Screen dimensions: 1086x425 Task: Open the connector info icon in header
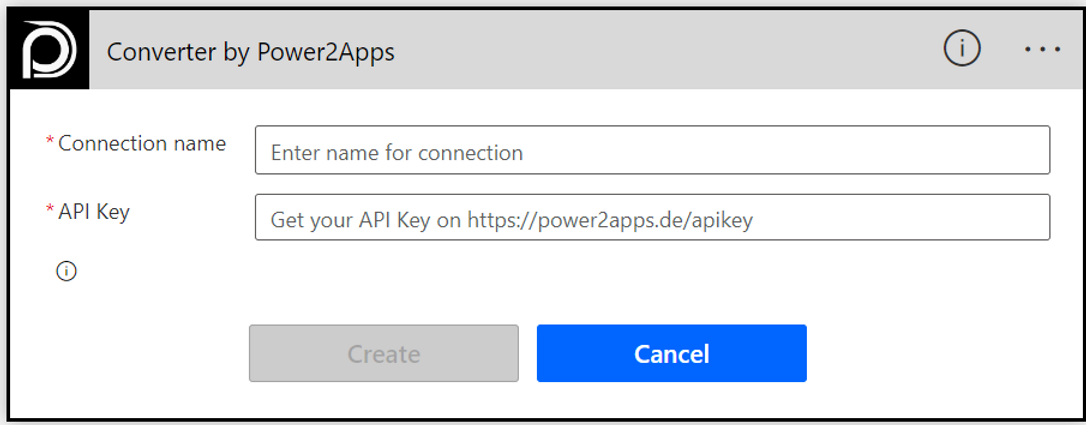coord(962,49)
